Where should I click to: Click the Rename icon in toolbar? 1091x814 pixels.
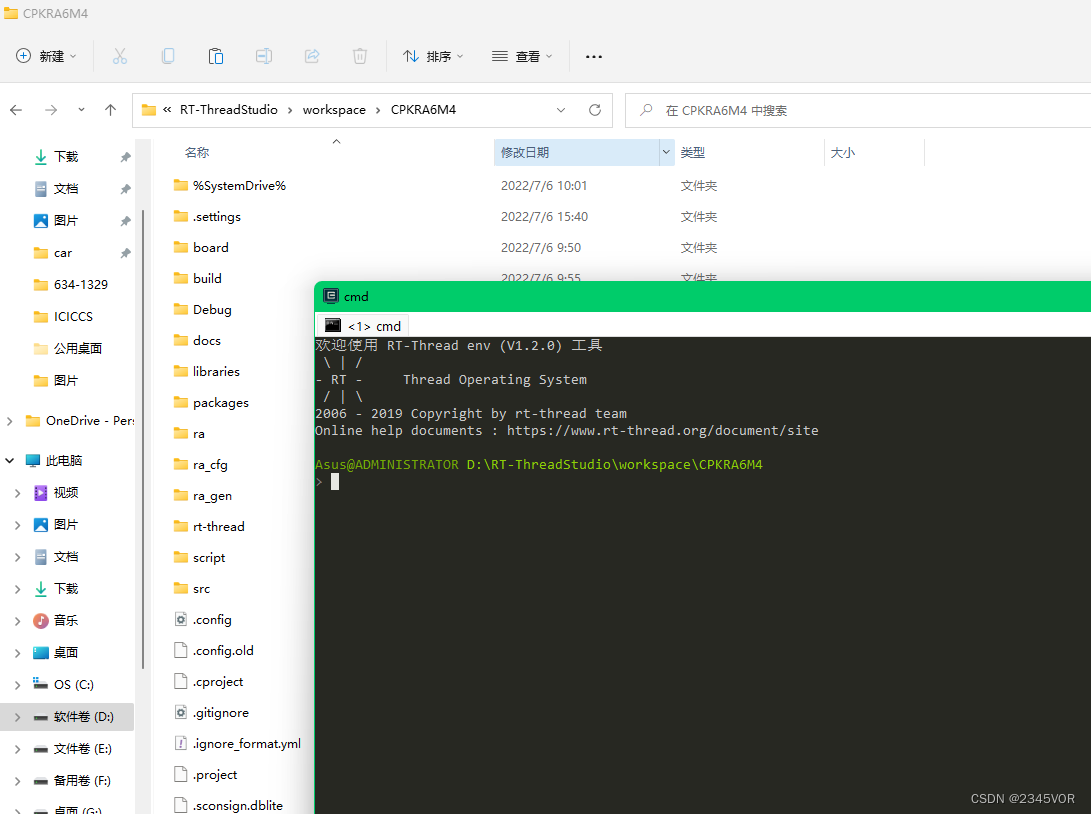pyautogui.click(x=264, y=56)
